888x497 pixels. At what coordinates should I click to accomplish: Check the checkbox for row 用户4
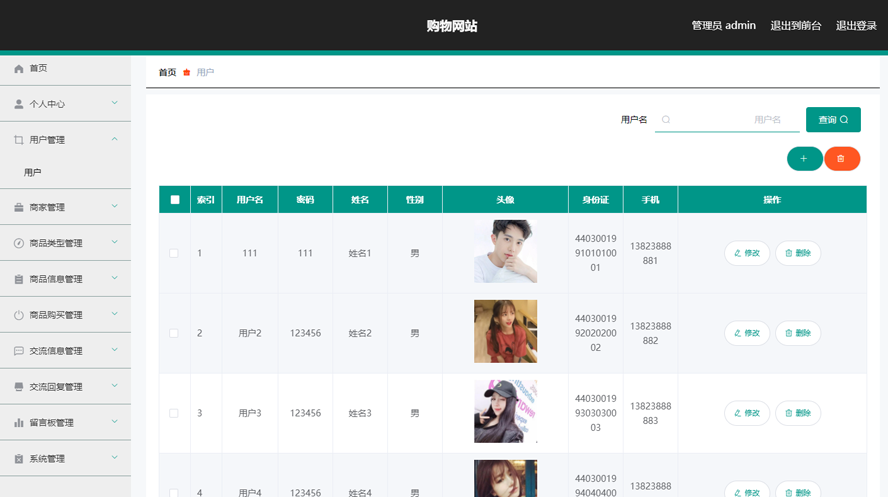tap(174, 492)
